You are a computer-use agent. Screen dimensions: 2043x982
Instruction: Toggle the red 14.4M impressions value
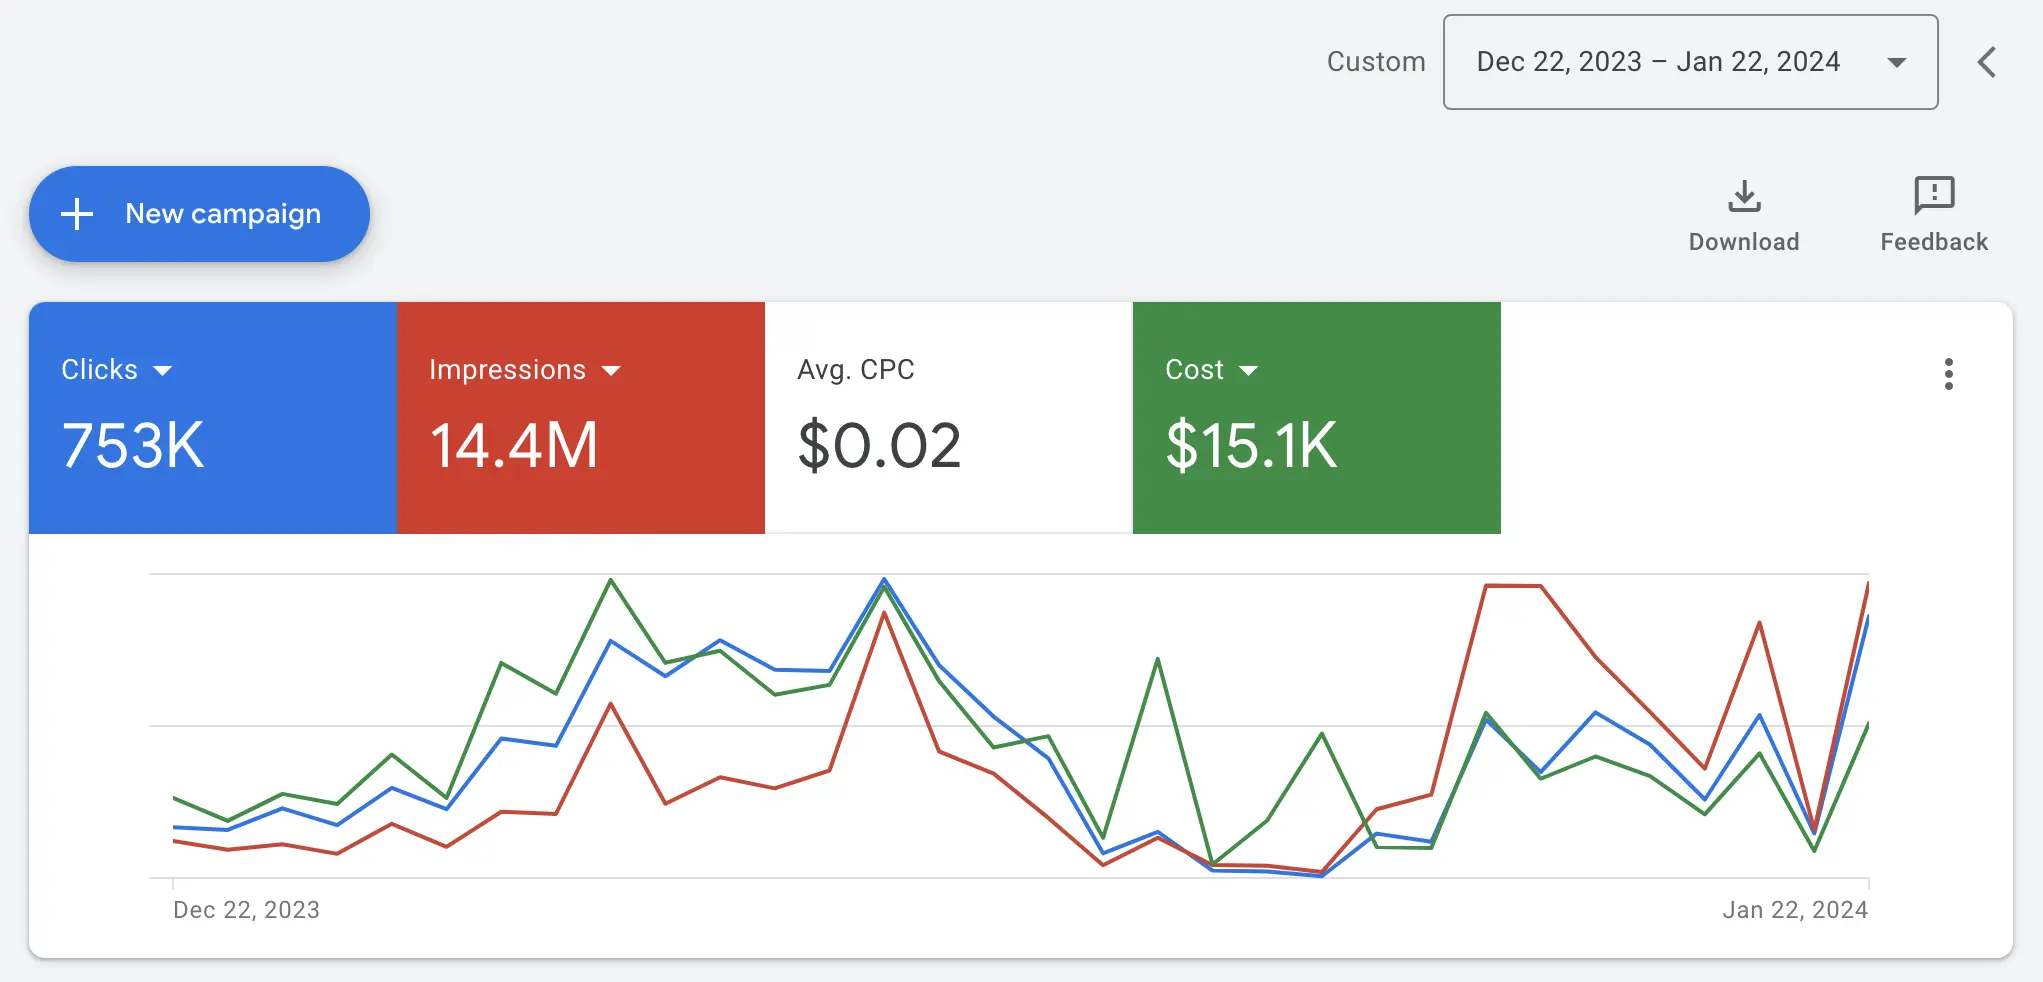pyautogui.click(x=514, y=446)
